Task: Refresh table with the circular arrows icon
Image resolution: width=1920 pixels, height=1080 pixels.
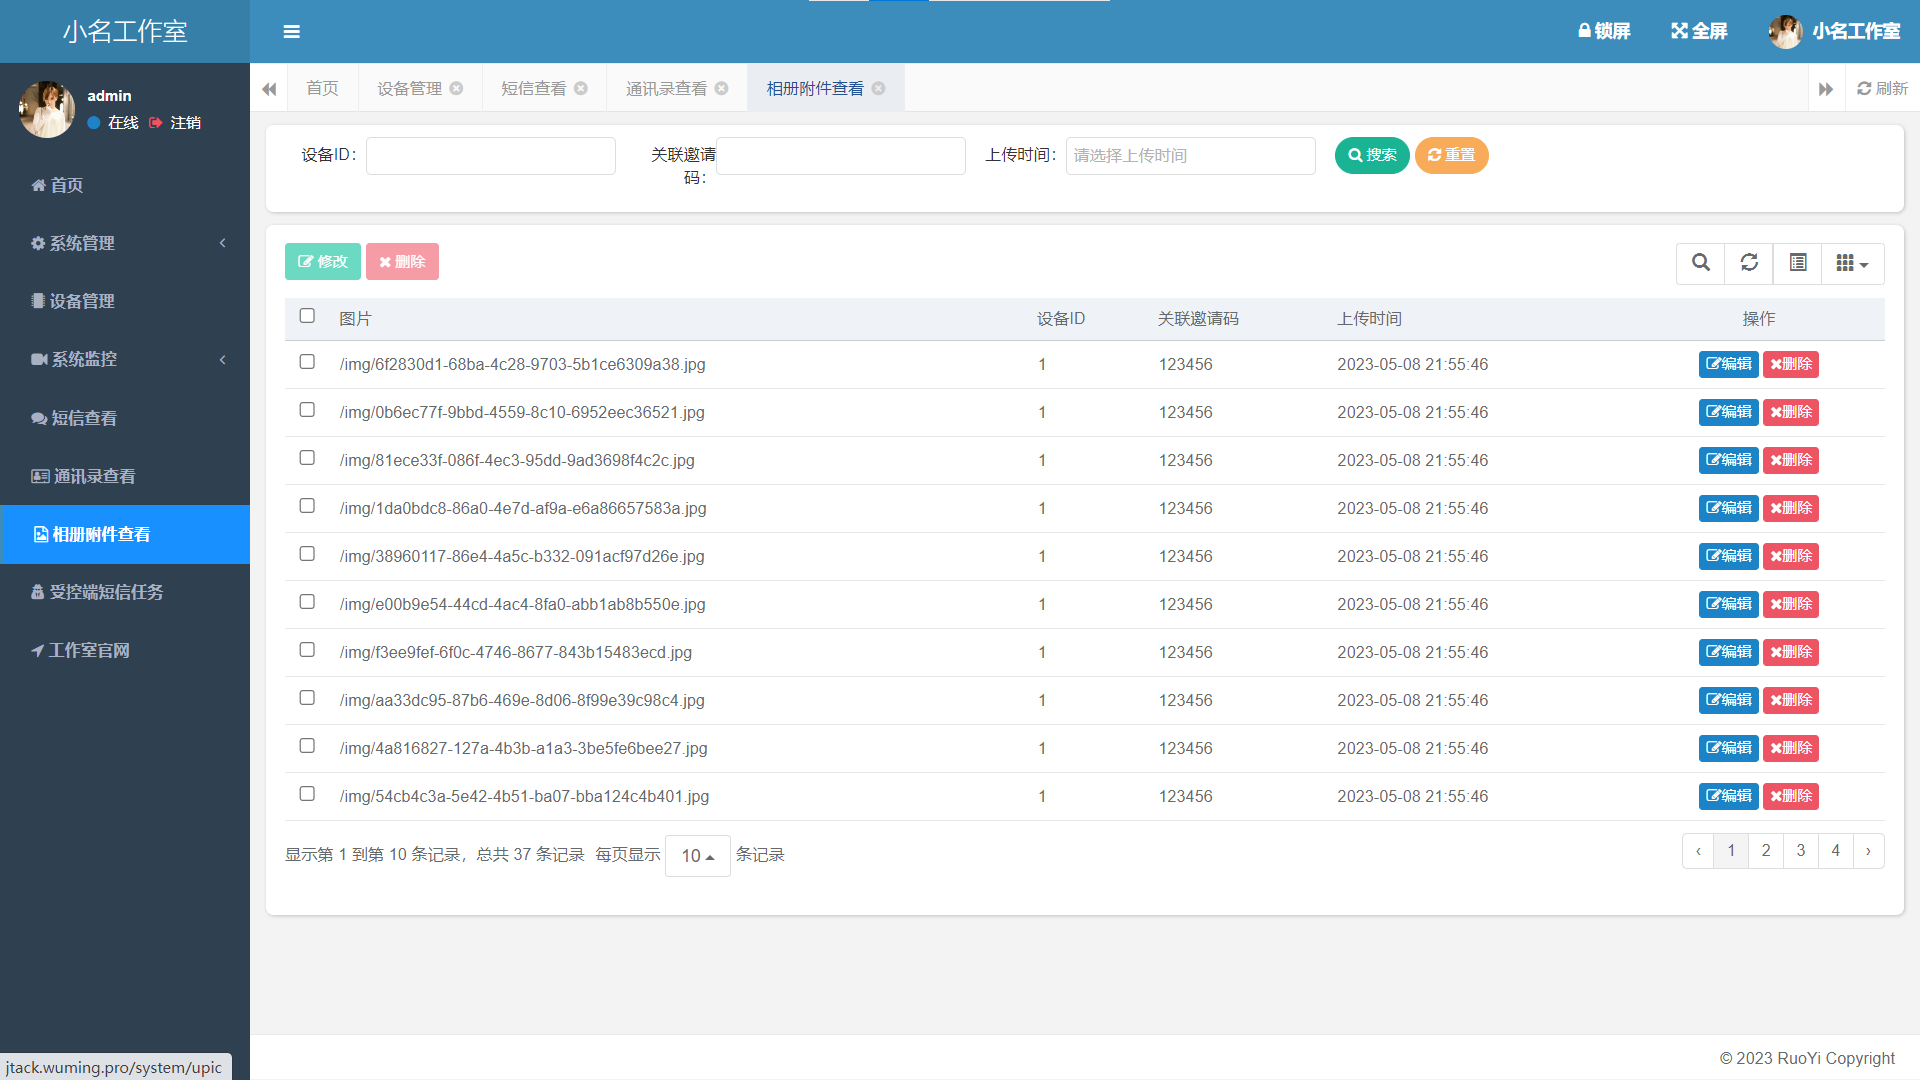Action: click(x=1749, y=263)
